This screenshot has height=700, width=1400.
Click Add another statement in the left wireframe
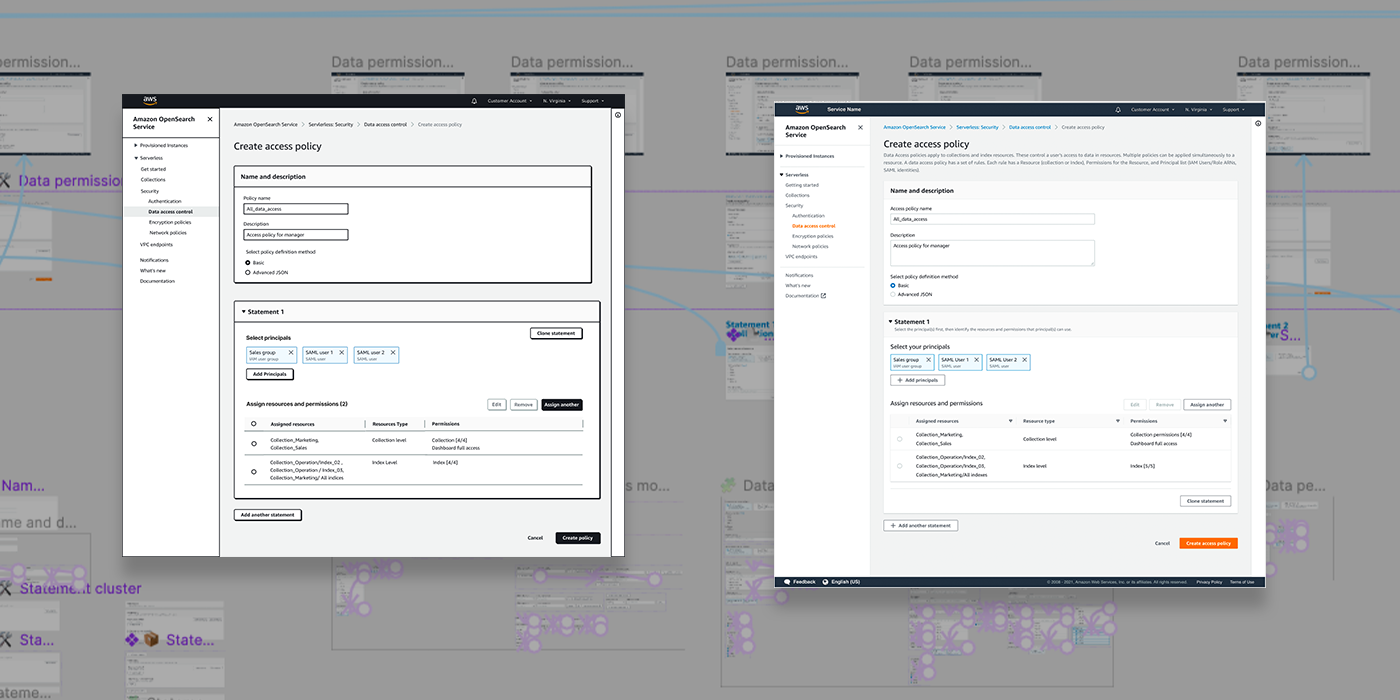tap(268, 515)
